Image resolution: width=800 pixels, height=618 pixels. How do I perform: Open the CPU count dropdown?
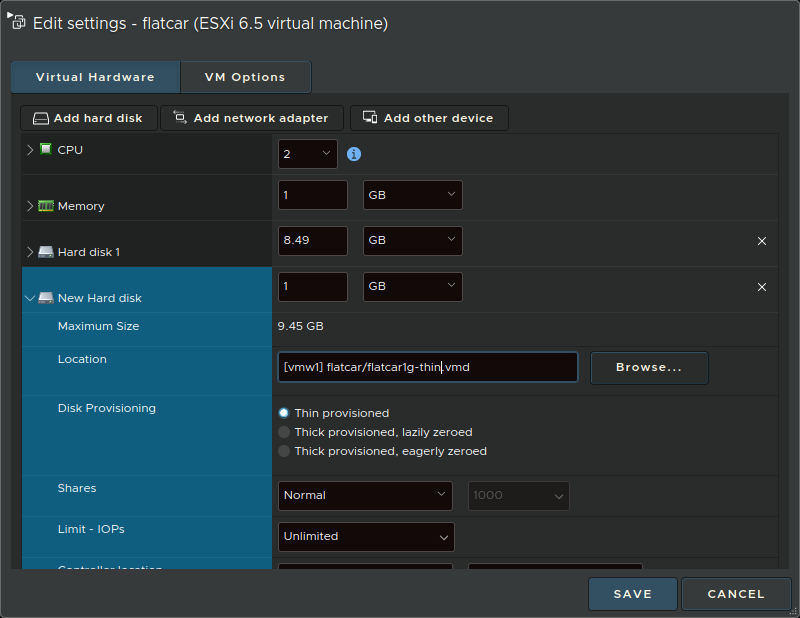tap(308, 154)
